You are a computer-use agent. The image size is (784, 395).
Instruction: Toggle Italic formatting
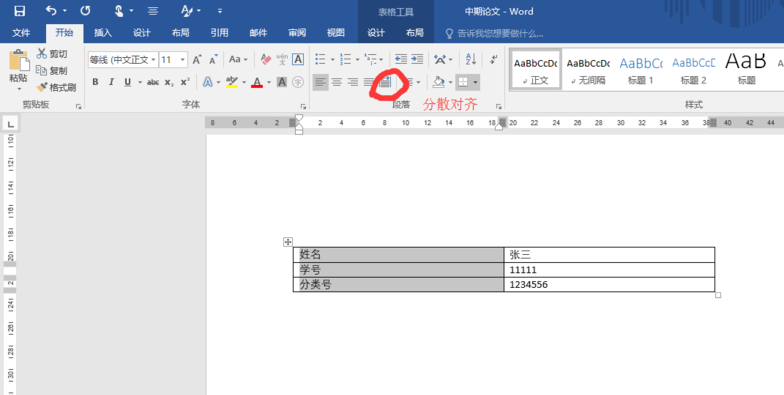(x=112, y=82)
